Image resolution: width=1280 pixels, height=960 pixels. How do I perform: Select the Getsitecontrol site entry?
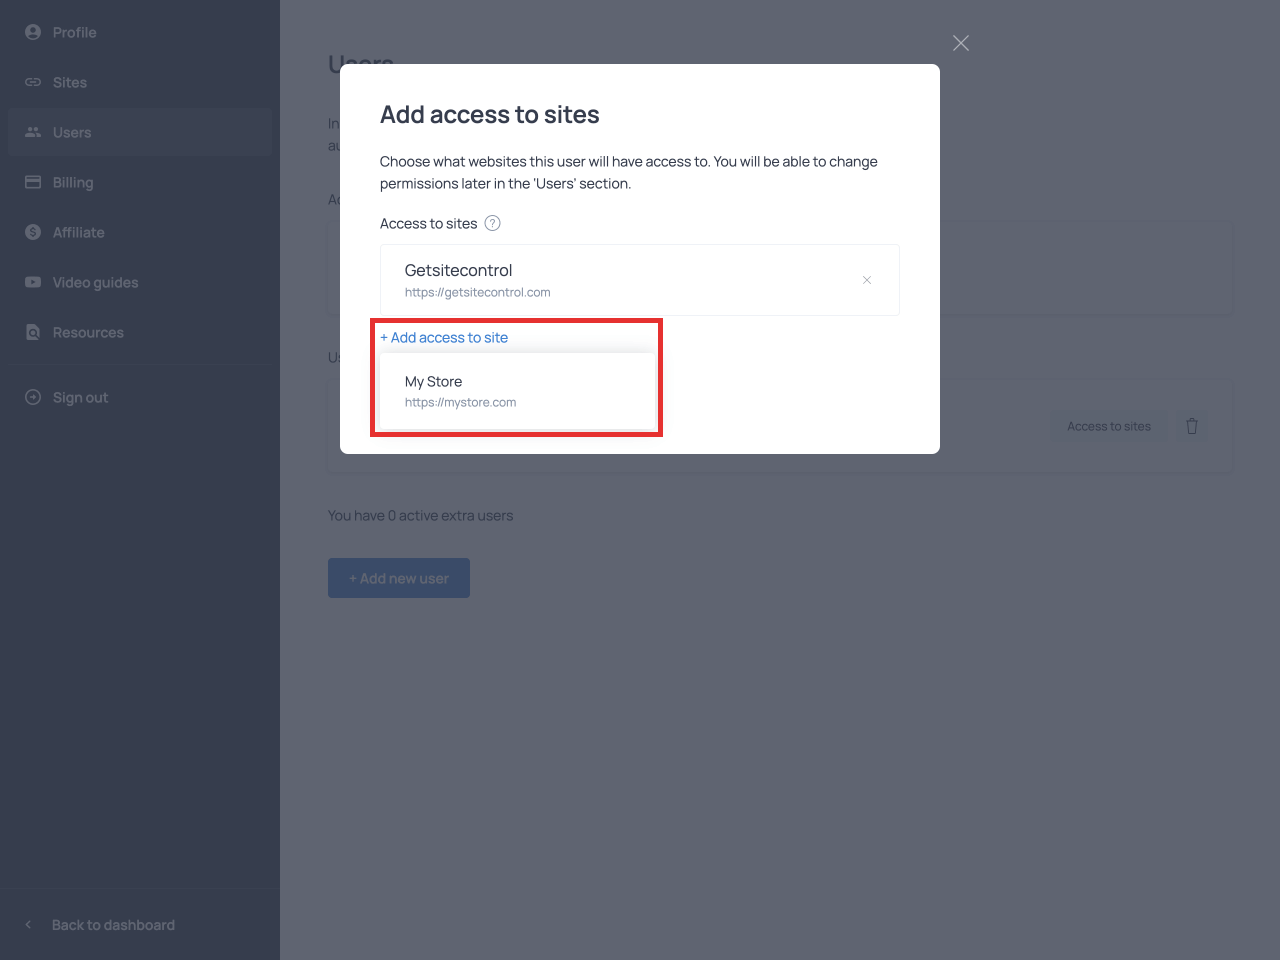(x=600, y=280)
